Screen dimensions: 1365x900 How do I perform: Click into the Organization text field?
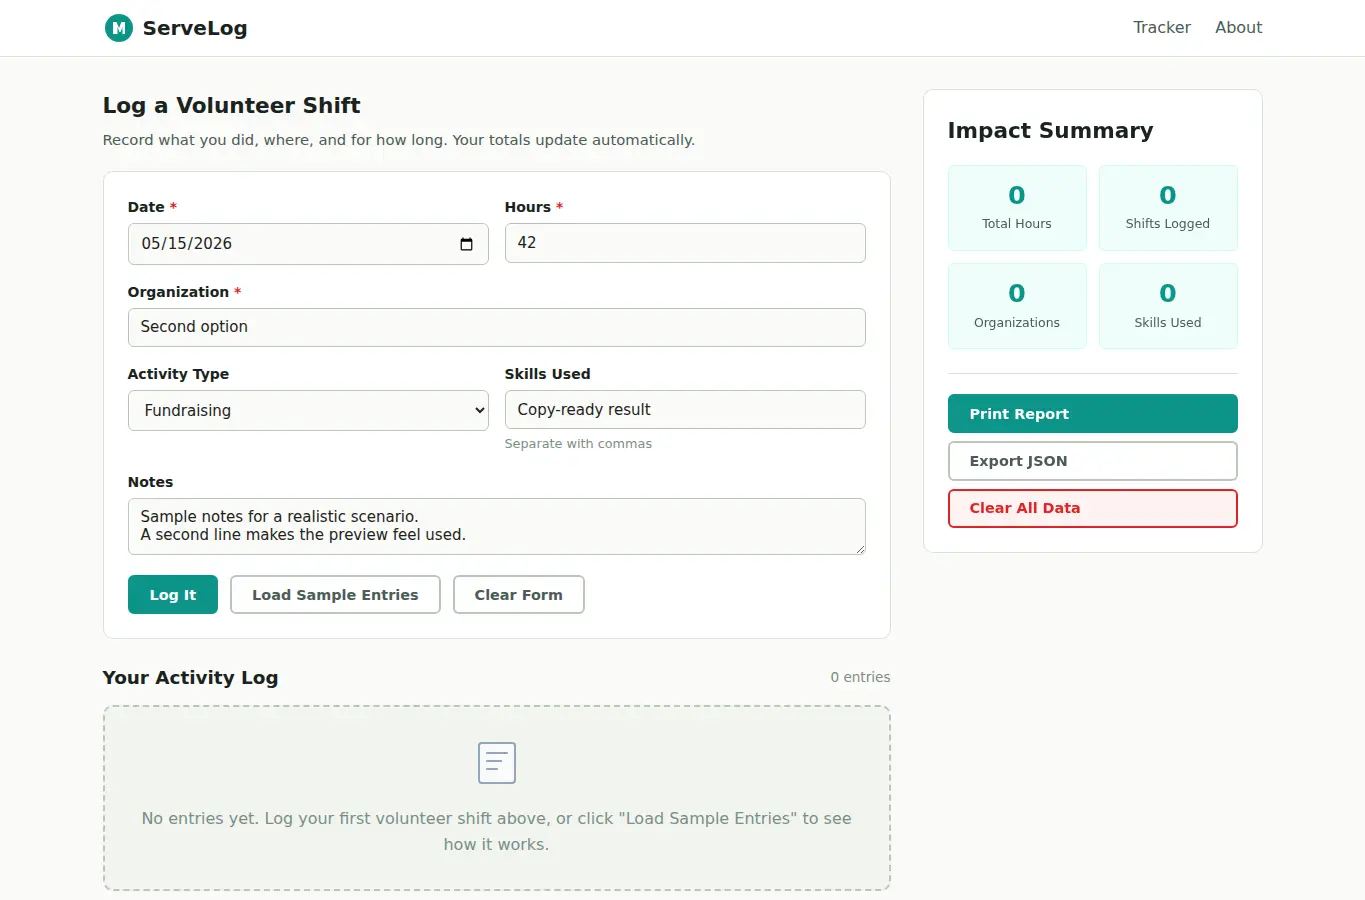coord(497,327)
